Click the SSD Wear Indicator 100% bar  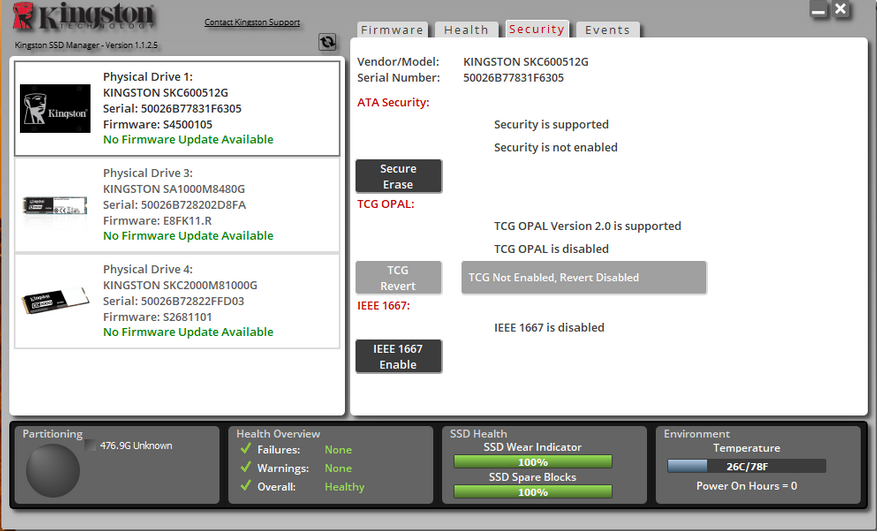[533, 462]
